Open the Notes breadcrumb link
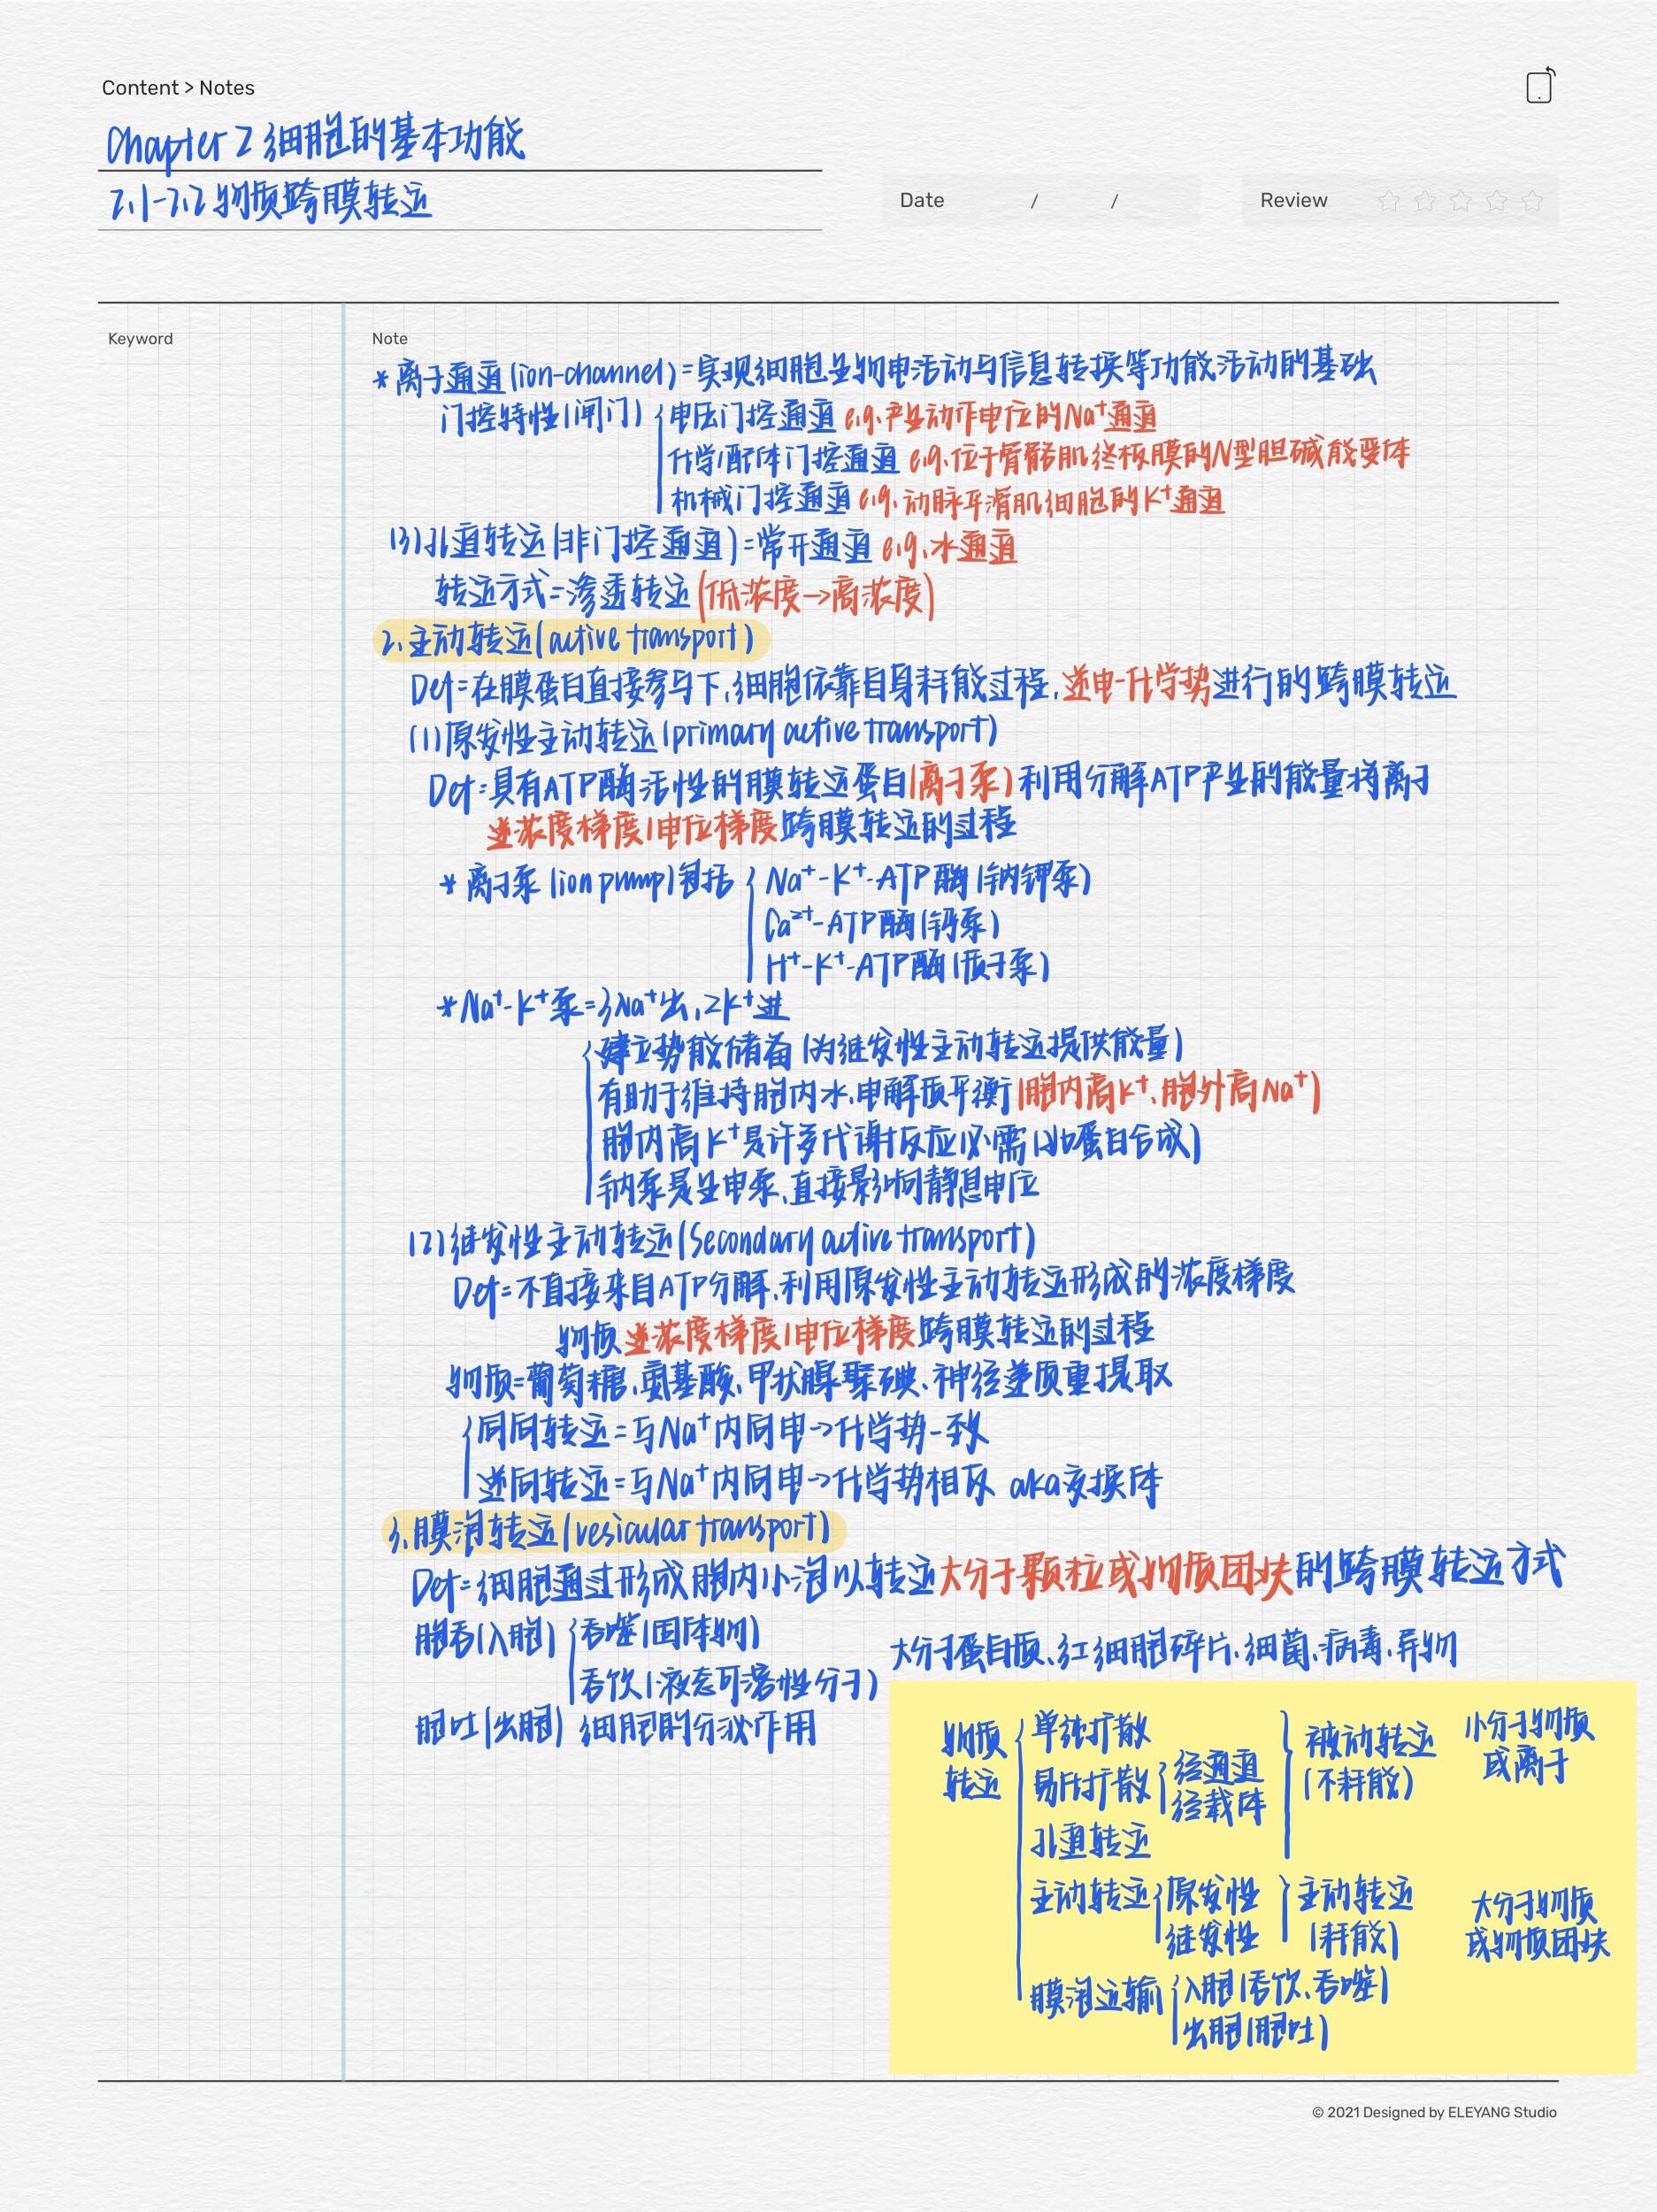Screen dimensions: 1657x2212 227,88
